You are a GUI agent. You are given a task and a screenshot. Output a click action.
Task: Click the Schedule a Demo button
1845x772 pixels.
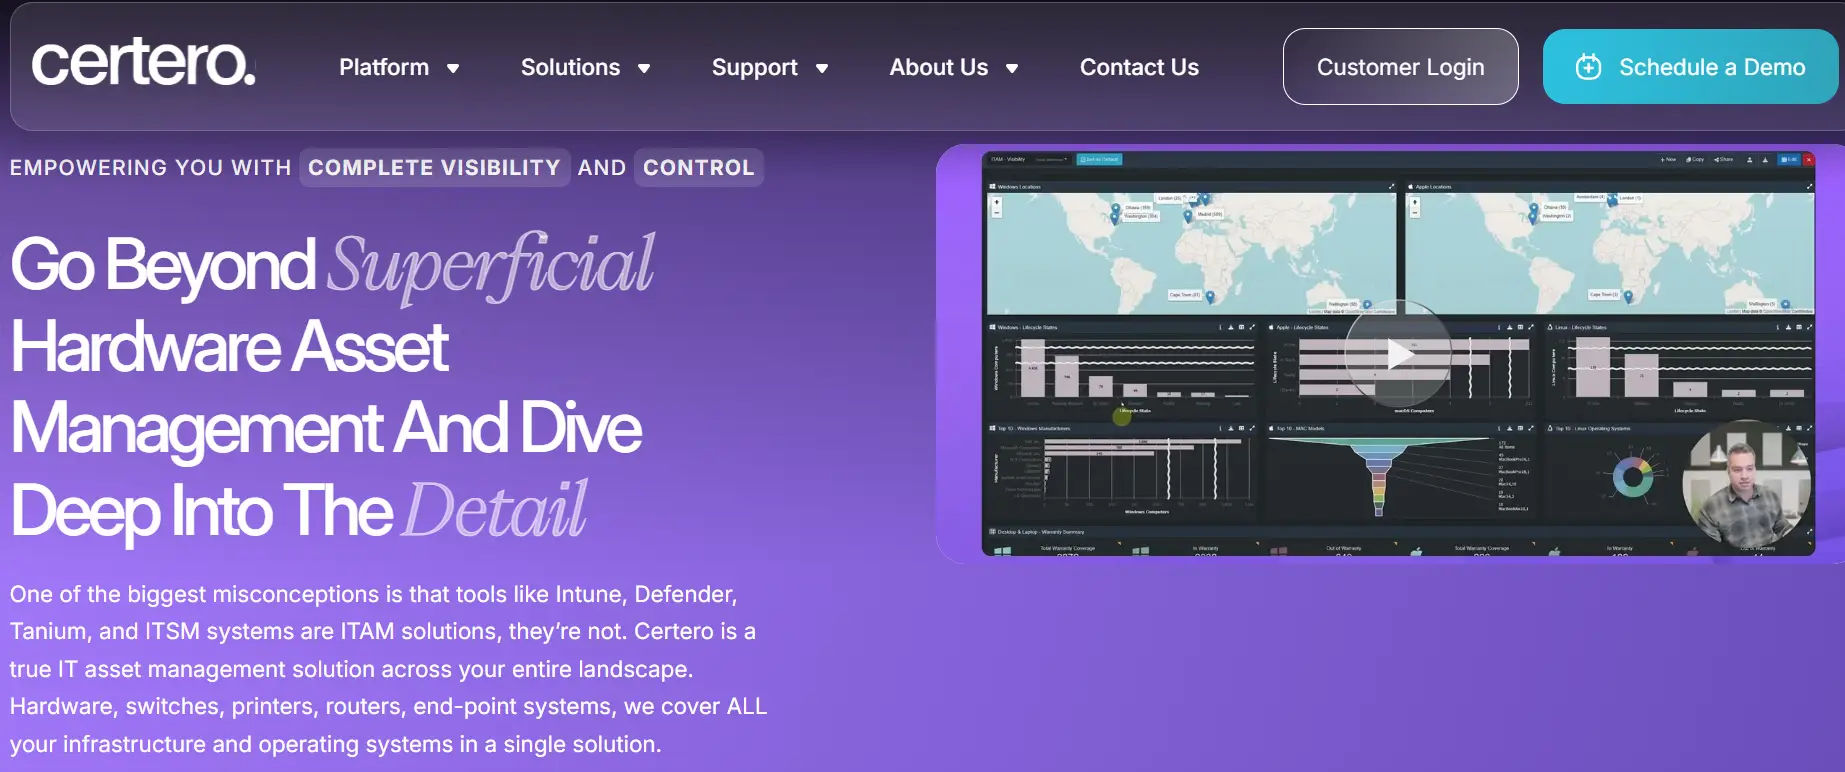[x=1690, y=67]
